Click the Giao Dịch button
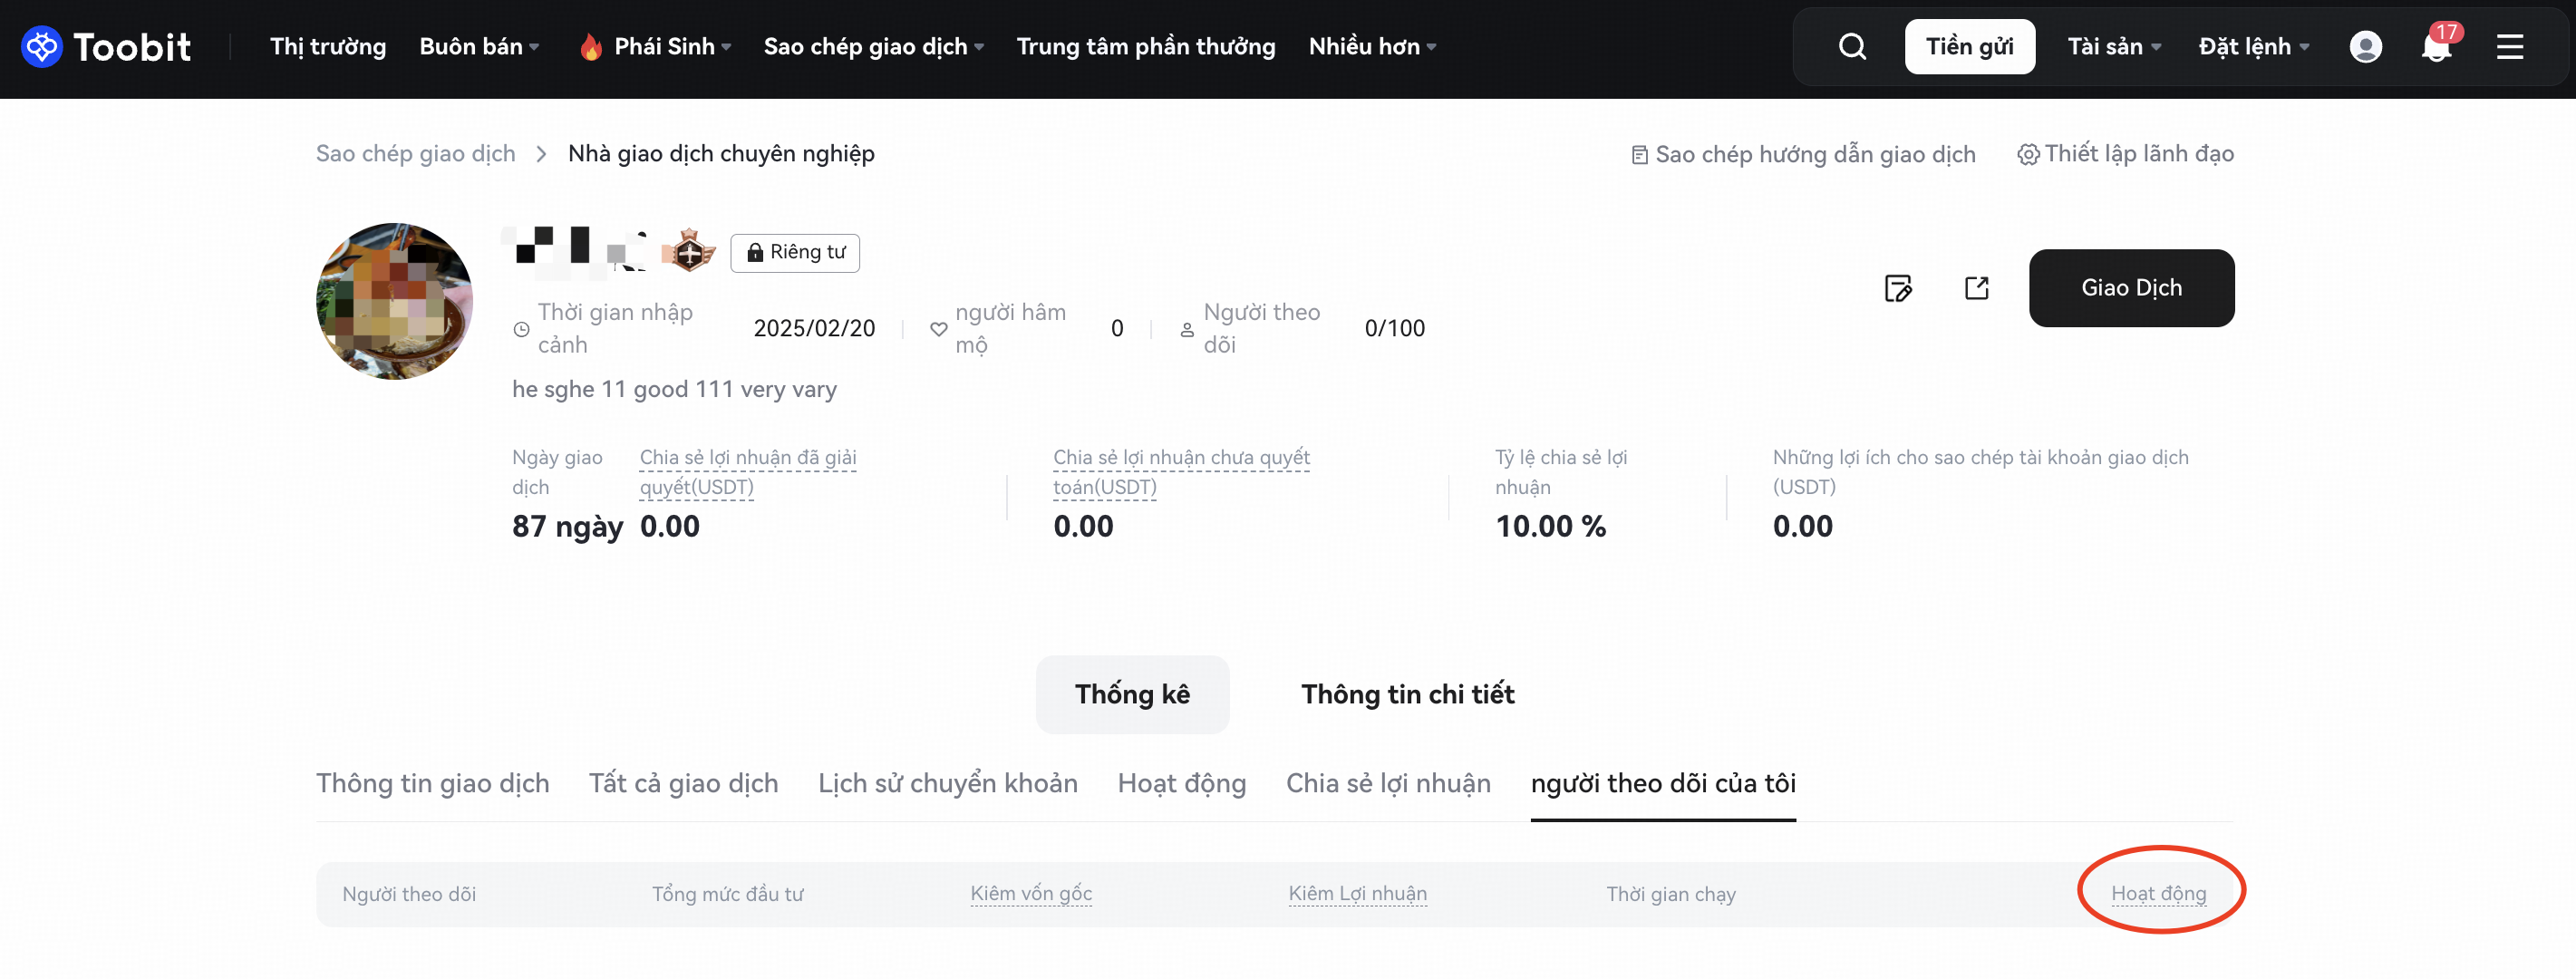This screenshot has width=2576, height=979. point(2130,288)
